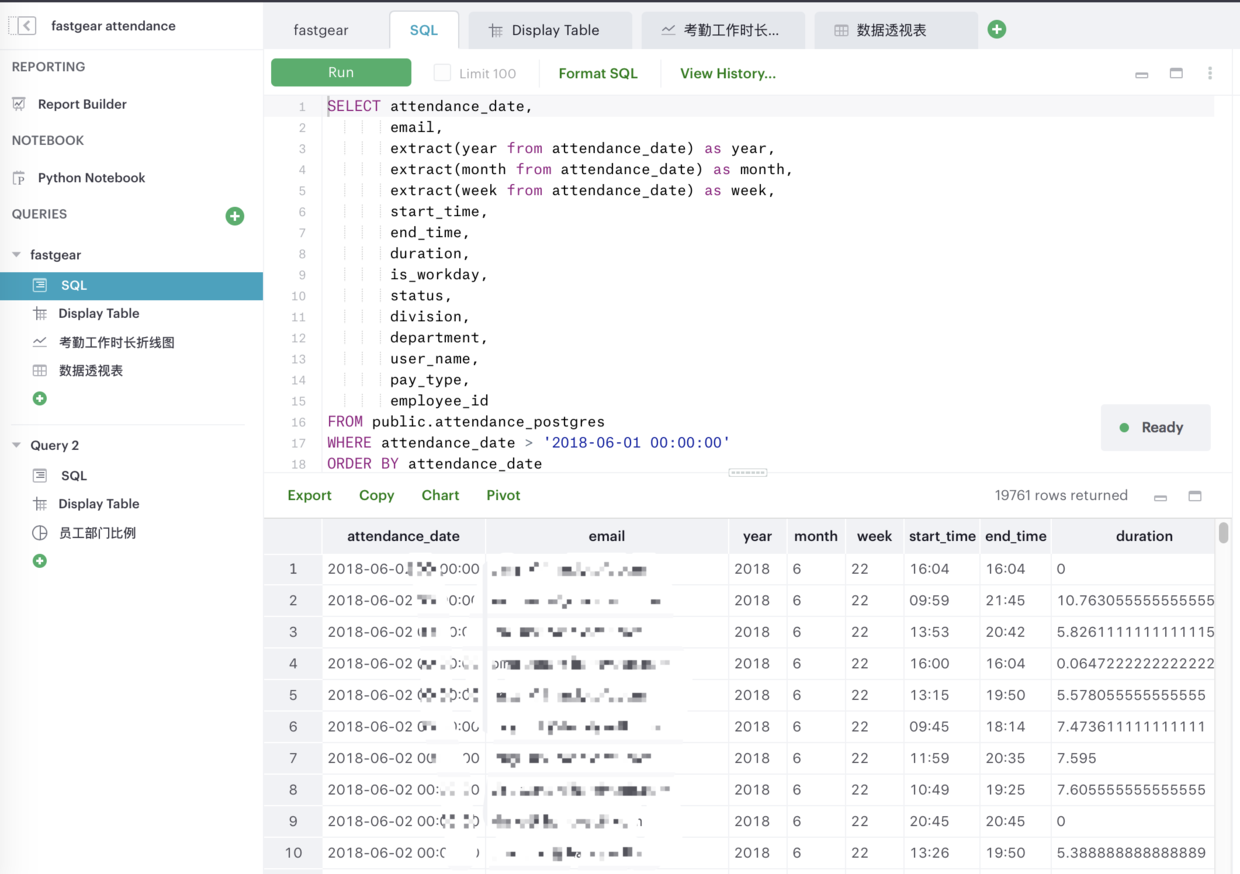
Task: Click 19761 rows returned text
Action: coord(1061,495)
